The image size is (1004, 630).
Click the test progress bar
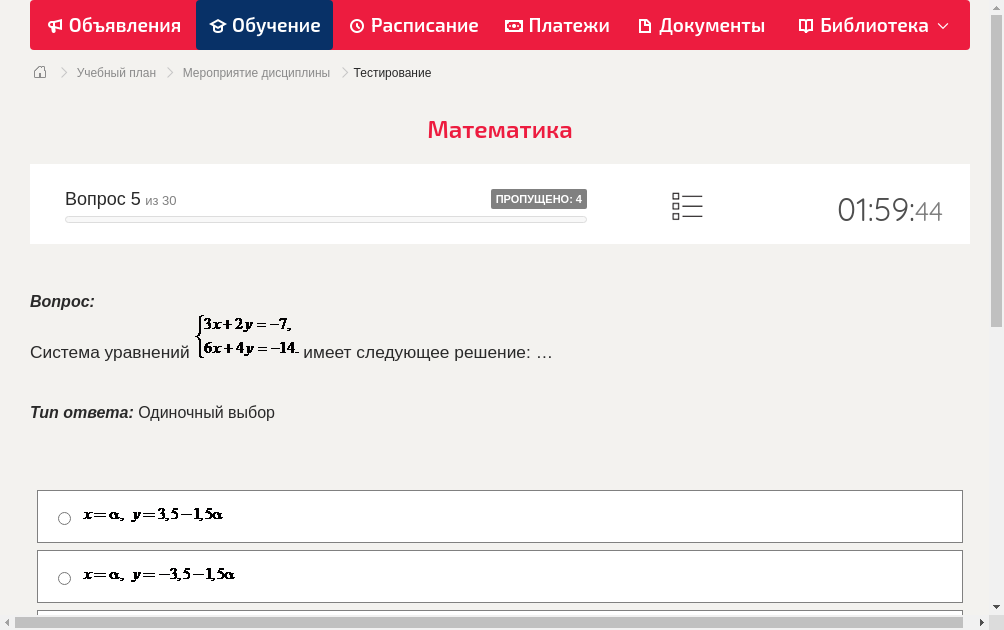[x=325, y=219]
